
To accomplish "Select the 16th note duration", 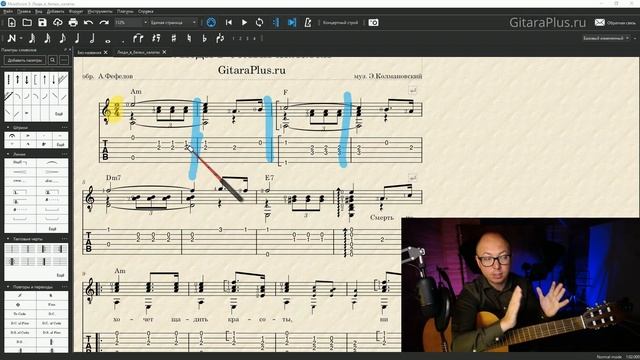I will click(x=47, y=38).
